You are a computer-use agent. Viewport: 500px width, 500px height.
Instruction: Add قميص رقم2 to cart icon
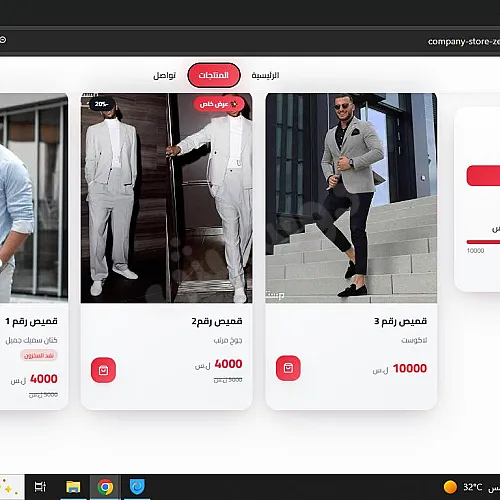pos(103,370)
